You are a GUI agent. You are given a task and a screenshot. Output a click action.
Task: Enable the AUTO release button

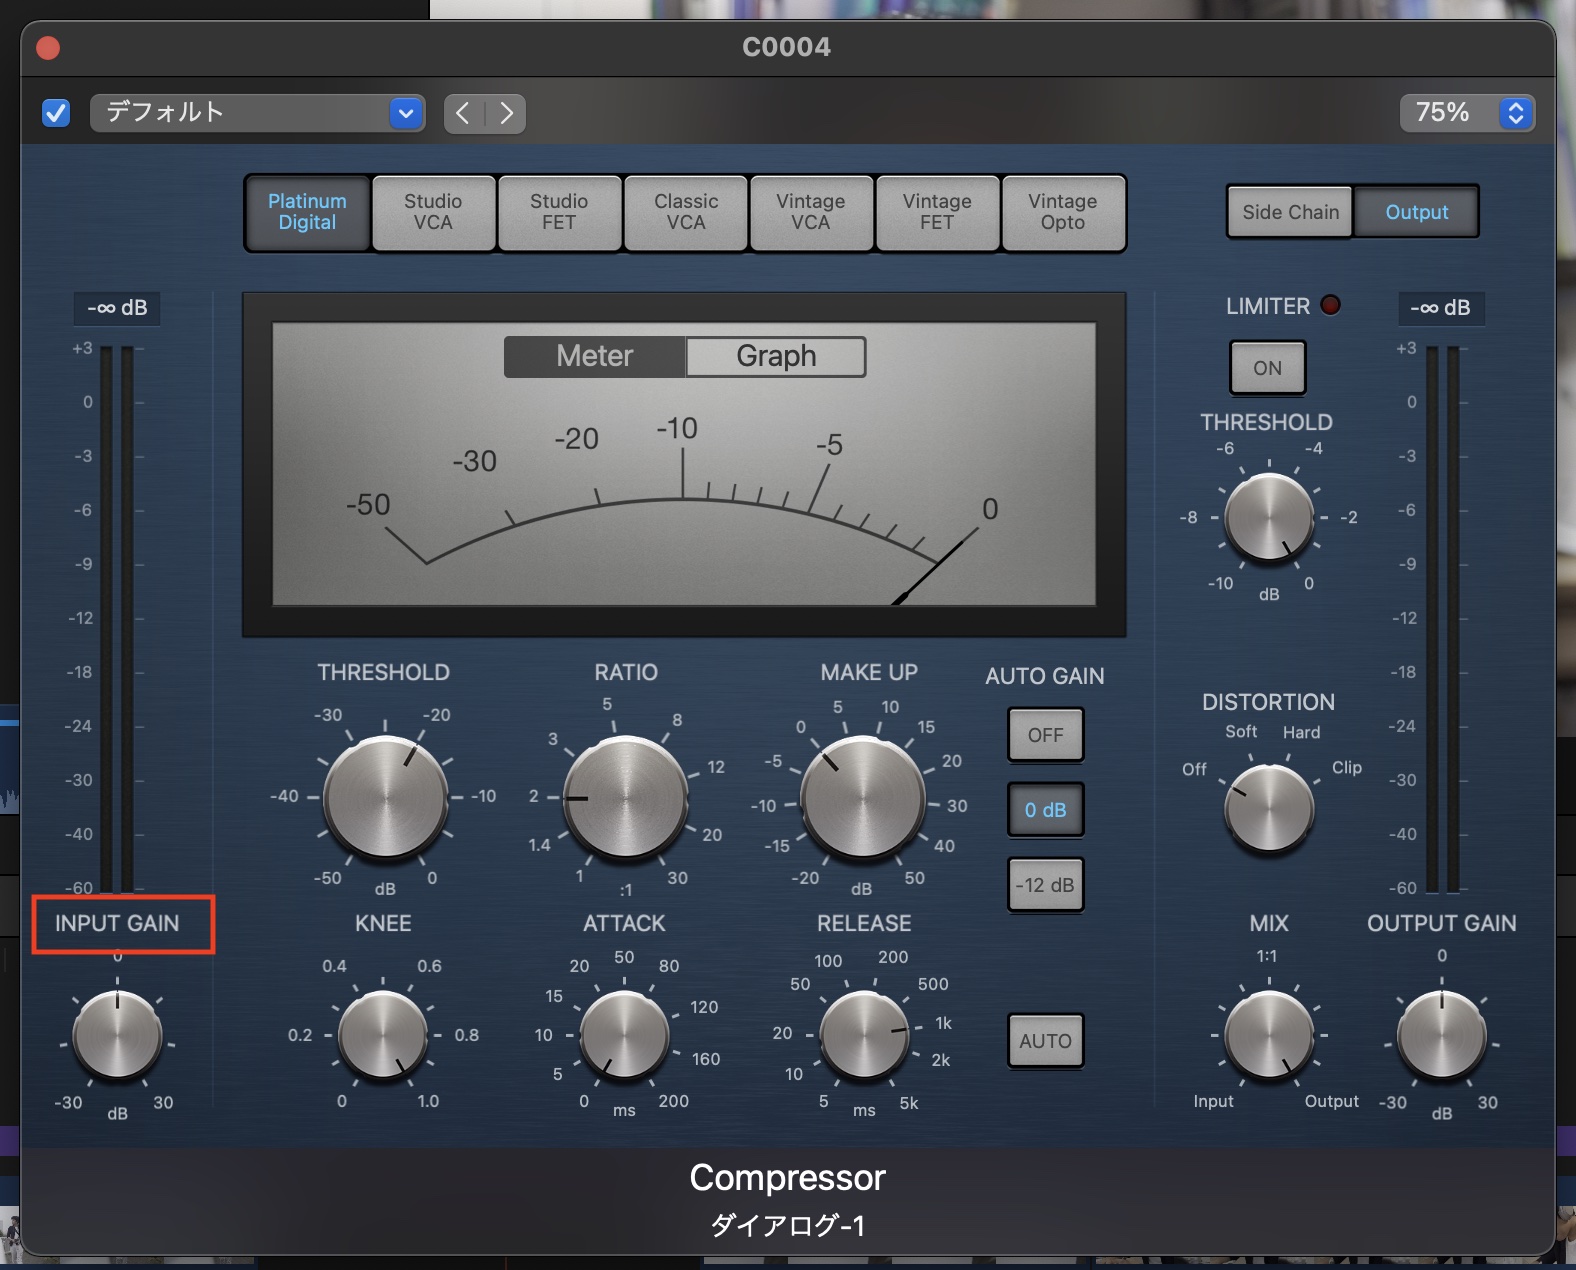tap(1045, 1041)
